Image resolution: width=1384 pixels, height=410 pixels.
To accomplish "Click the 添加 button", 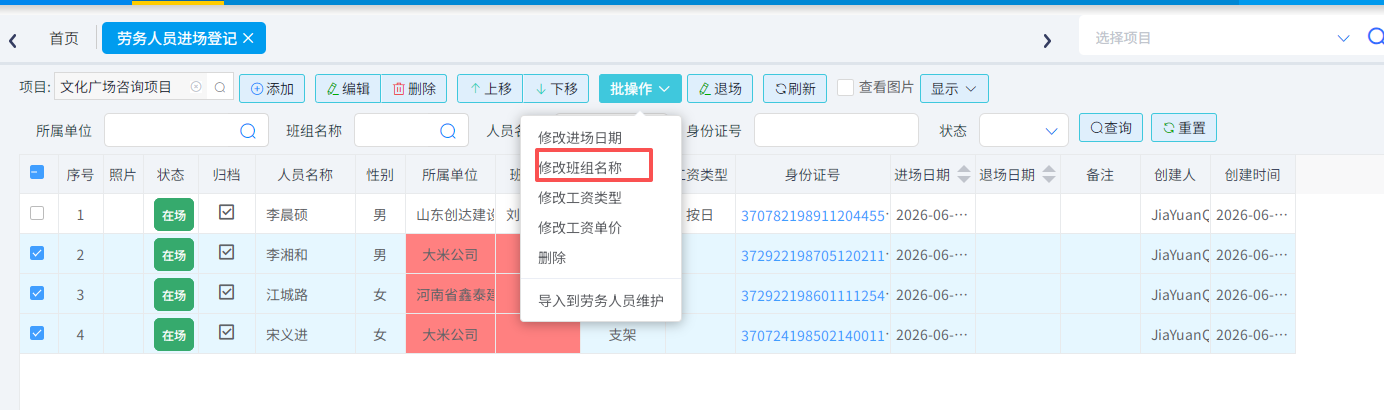I will [272, 88].
